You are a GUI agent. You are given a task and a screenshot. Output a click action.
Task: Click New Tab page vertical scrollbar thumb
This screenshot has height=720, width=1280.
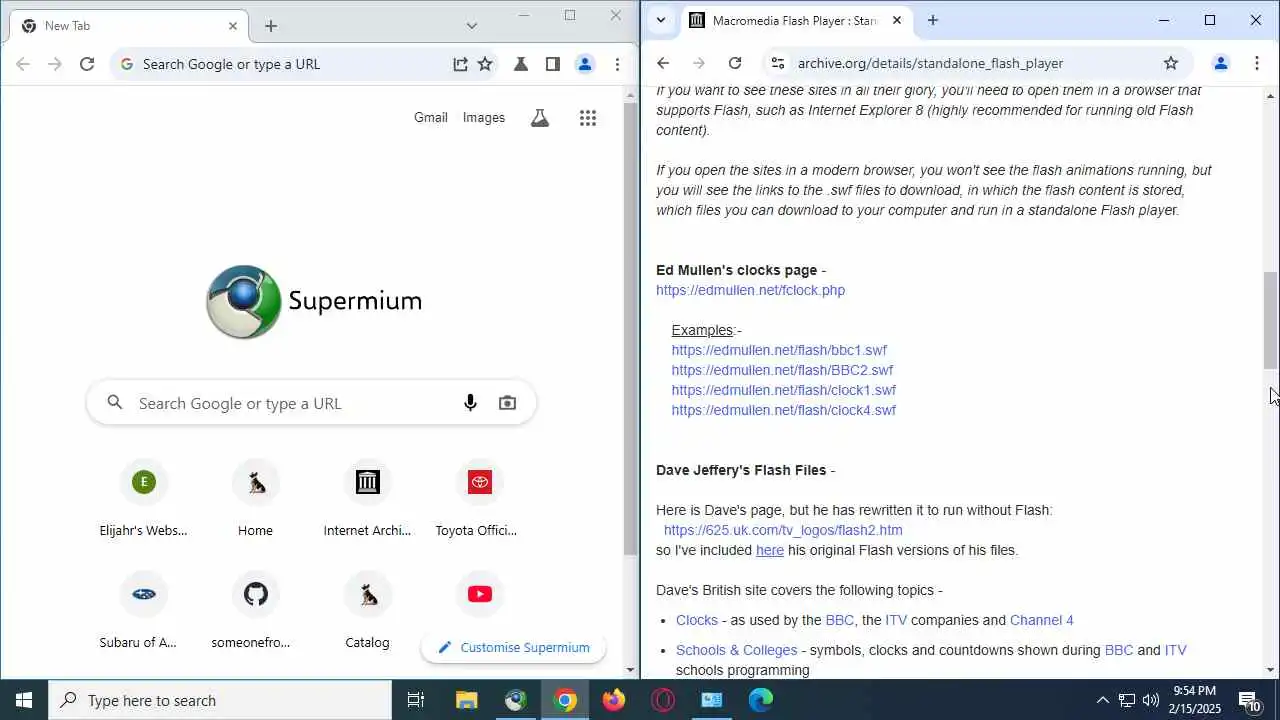click(x=630, y=328)
